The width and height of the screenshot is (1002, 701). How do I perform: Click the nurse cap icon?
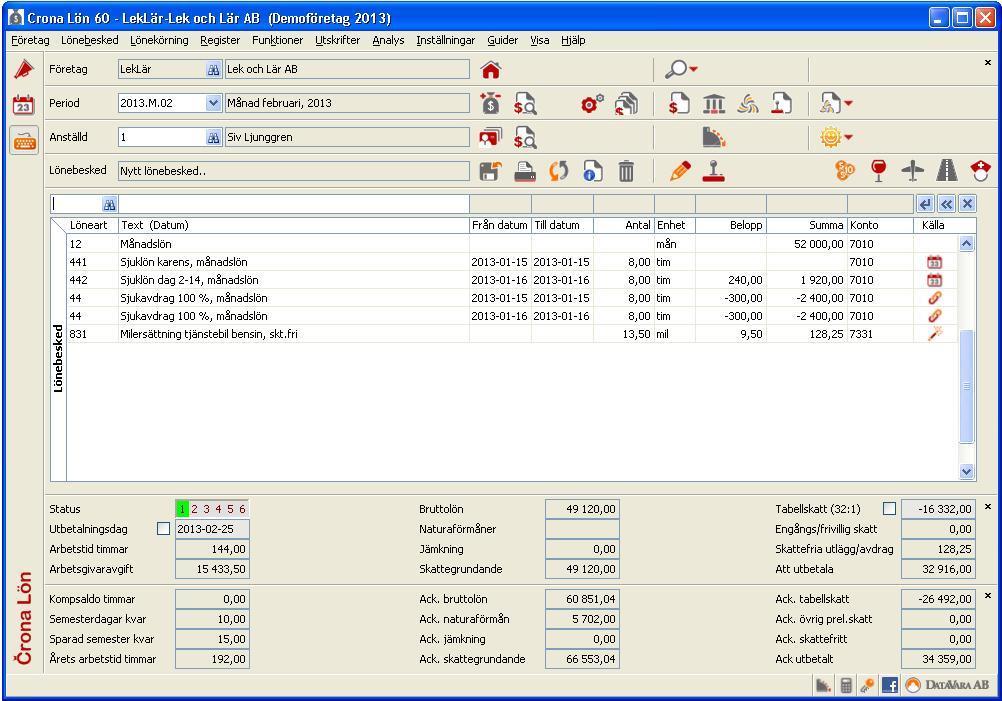coord(980,171)
